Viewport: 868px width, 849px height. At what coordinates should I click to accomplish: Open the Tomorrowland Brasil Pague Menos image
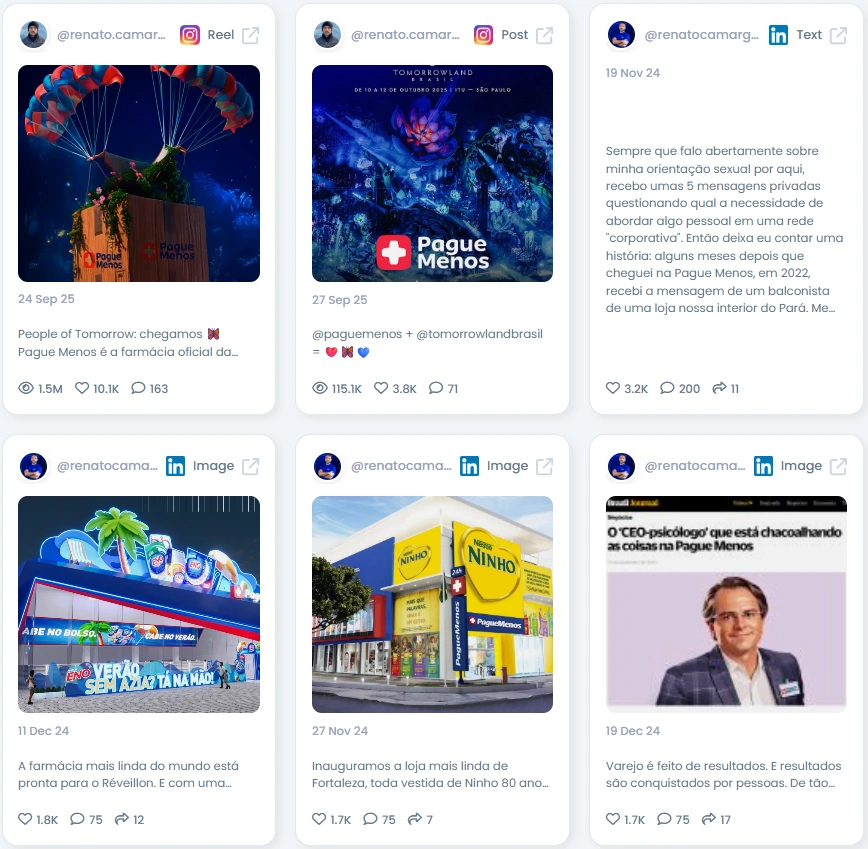coord(432,173)
